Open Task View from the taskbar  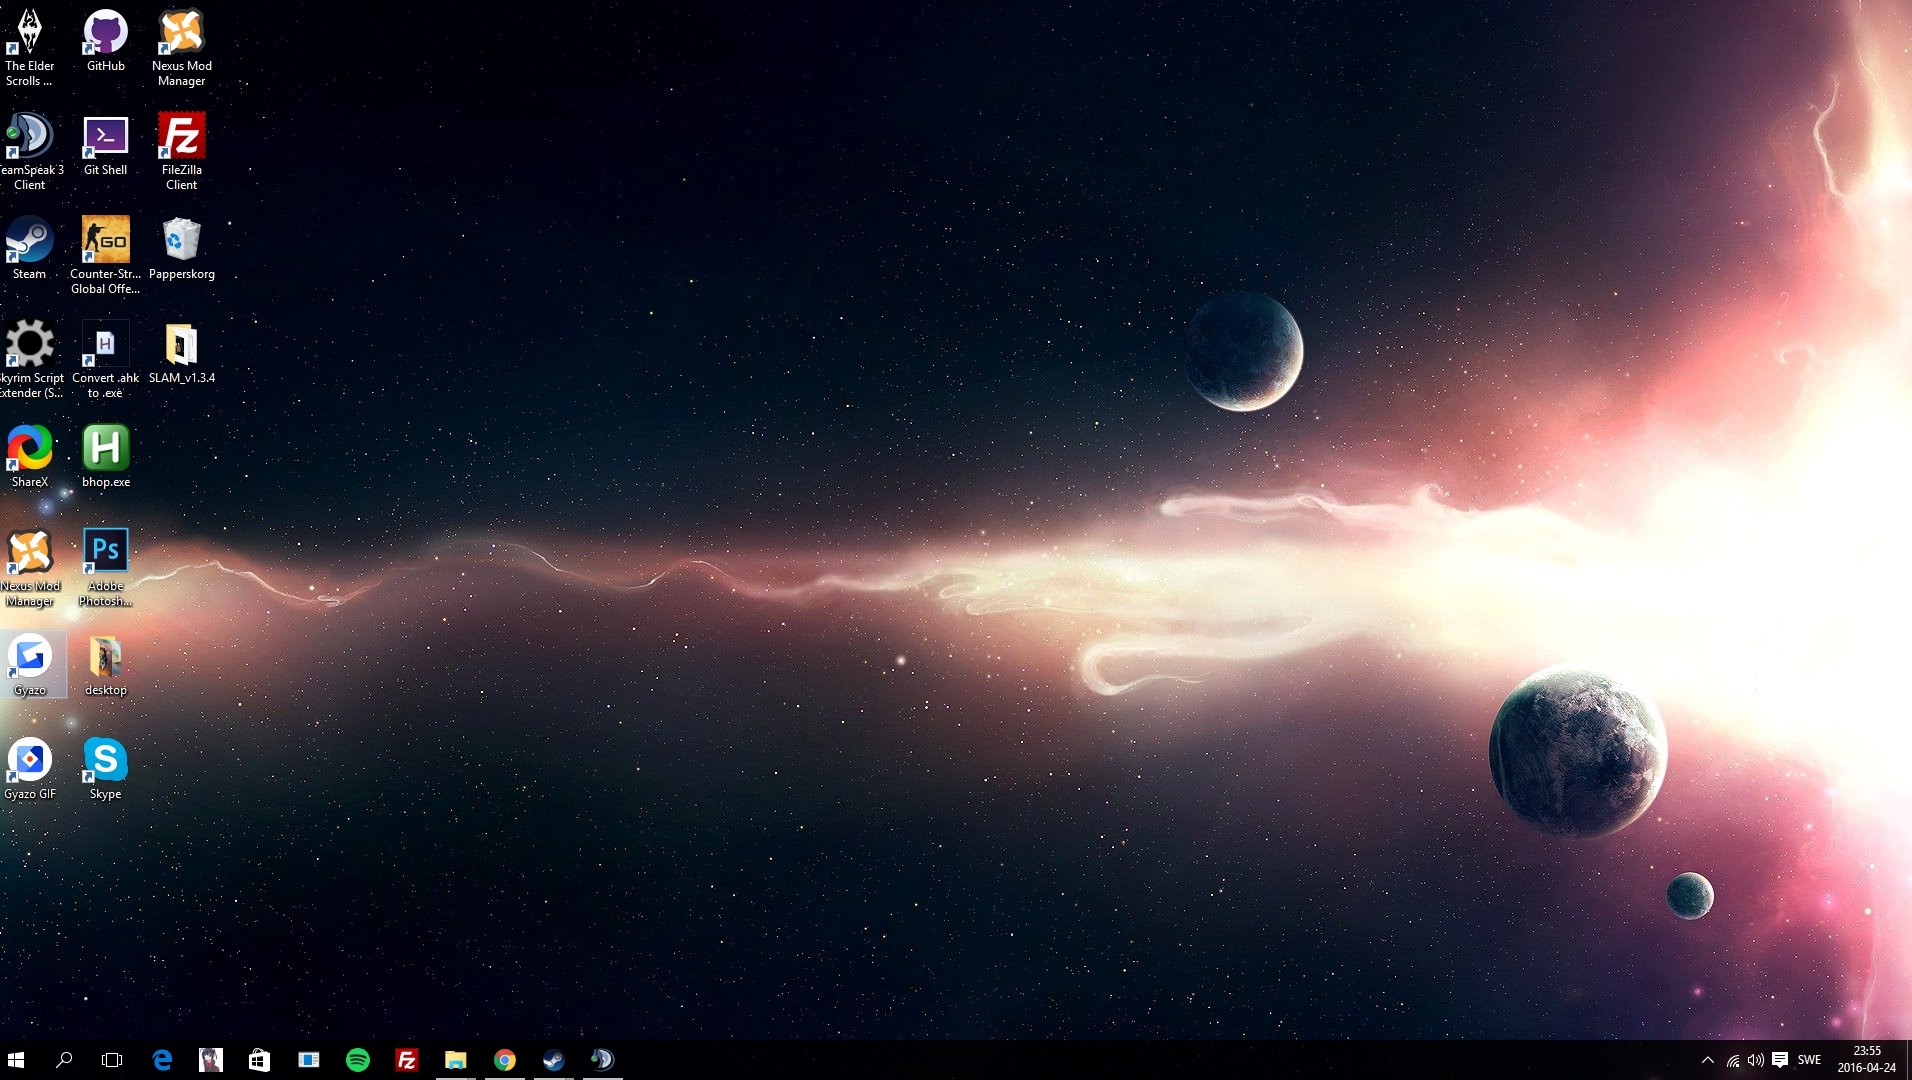(112, 1060)
